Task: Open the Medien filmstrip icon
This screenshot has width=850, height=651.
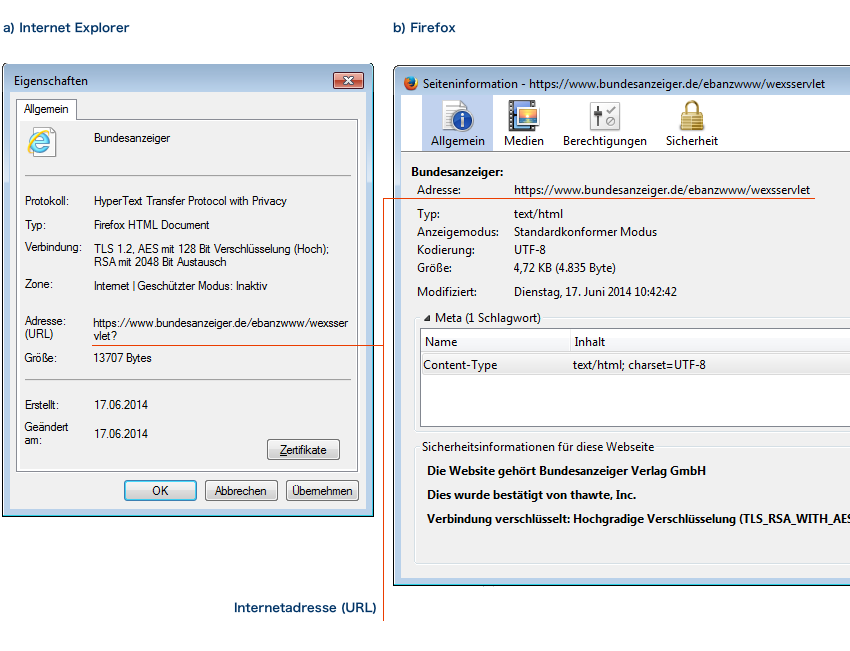Action: (x=523, y=115)
